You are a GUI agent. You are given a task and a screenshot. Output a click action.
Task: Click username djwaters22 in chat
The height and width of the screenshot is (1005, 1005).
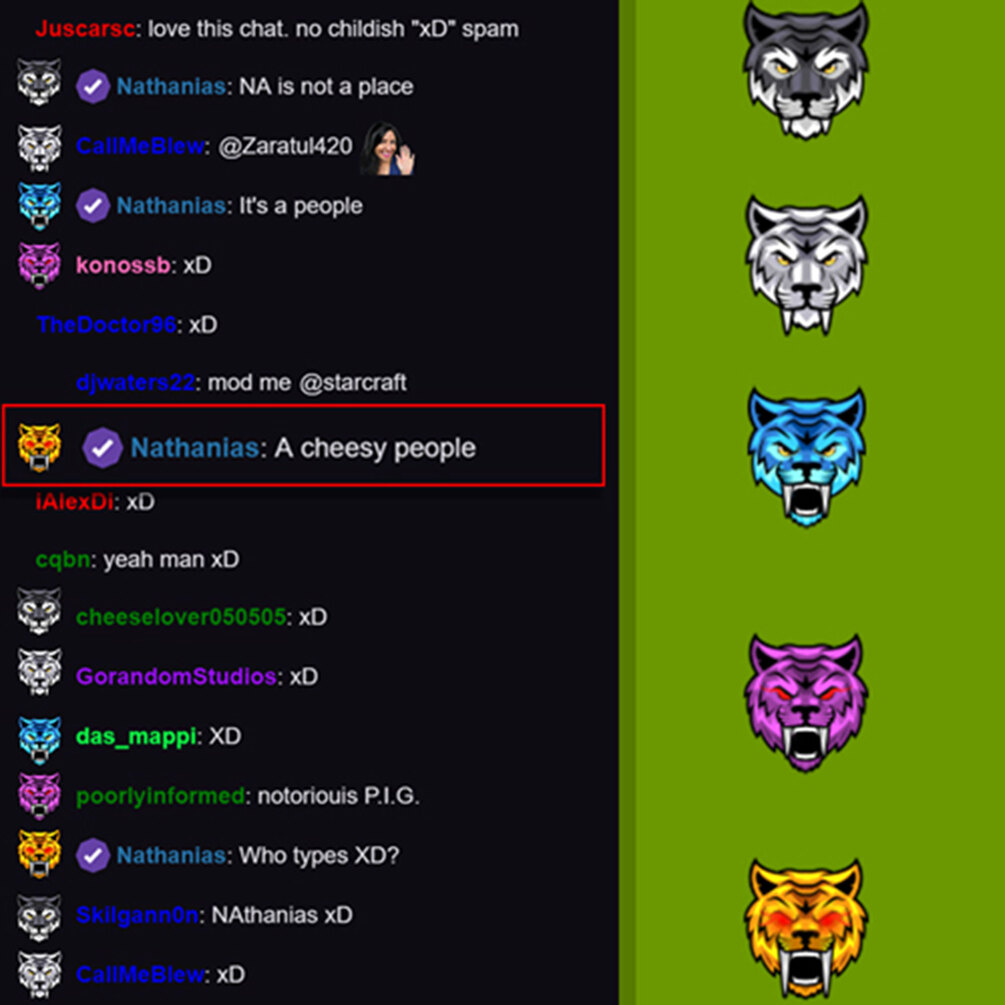tap(135, 383)
